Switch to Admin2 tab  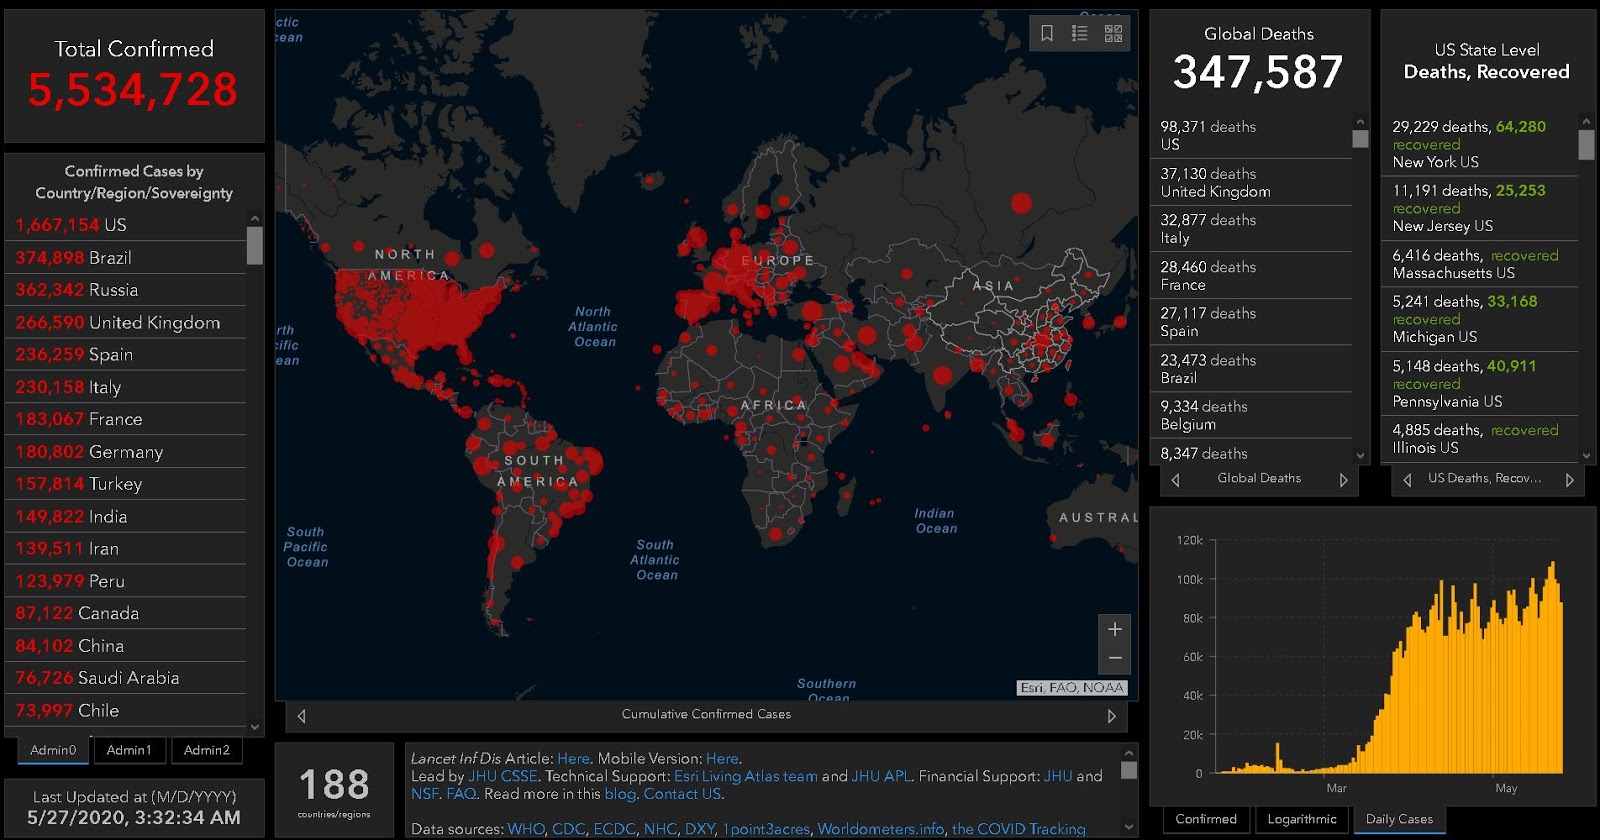click(x=207, y=750)
